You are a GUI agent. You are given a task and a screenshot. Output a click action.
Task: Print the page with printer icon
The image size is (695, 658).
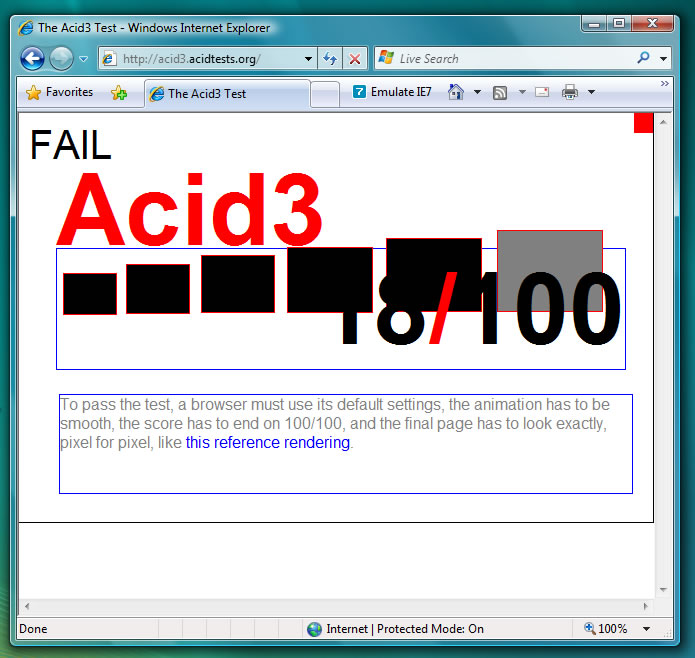pos(570,93)
